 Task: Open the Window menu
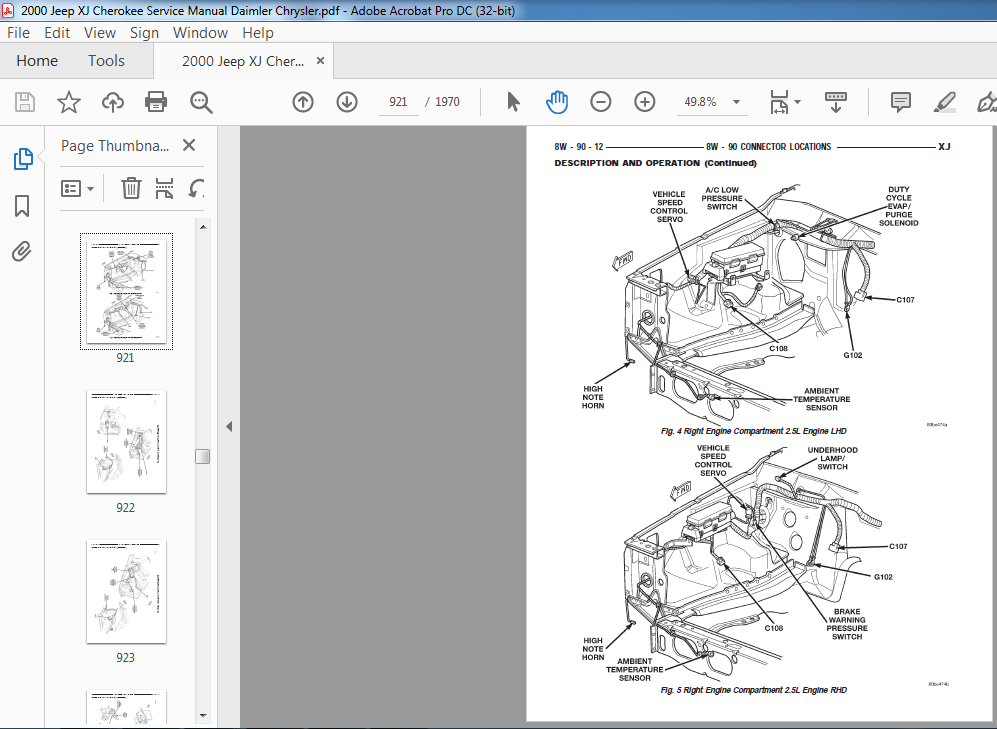pos(200,32)
